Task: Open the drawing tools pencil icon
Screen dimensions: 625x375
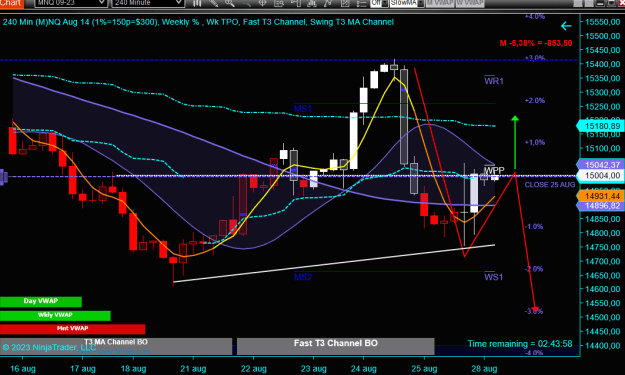Action: 214,3
